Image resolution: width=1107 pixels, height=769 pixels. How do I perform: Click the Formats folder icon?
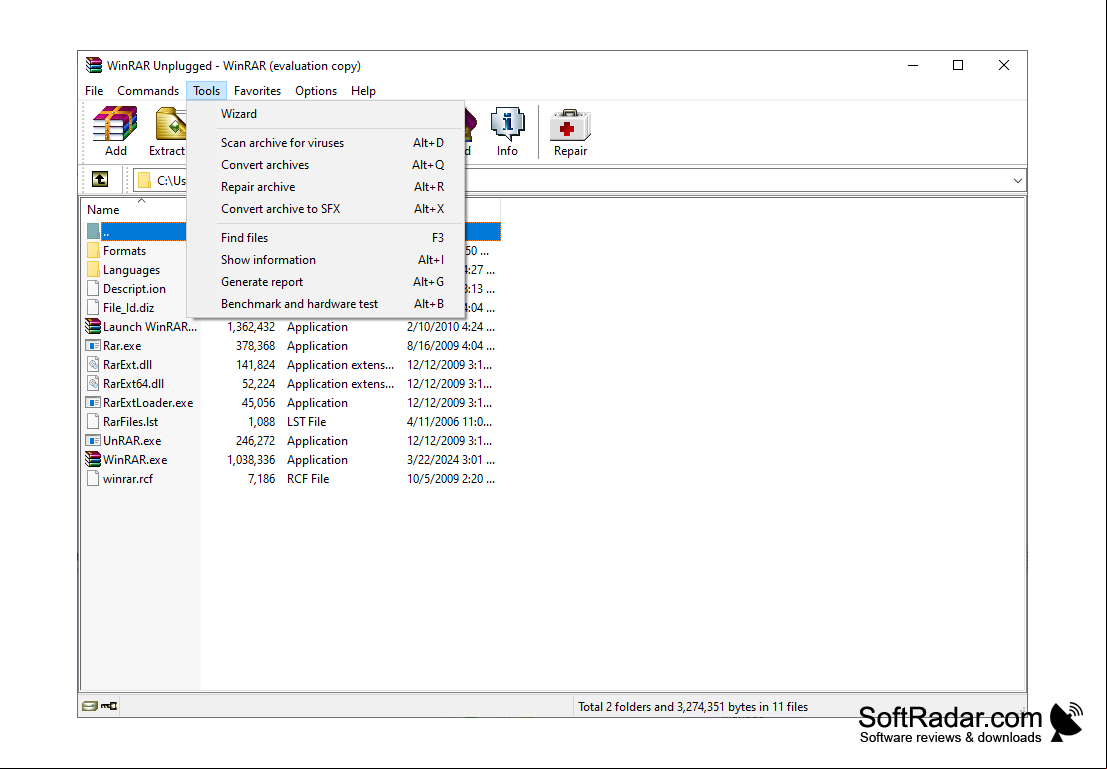pos(93,251)
